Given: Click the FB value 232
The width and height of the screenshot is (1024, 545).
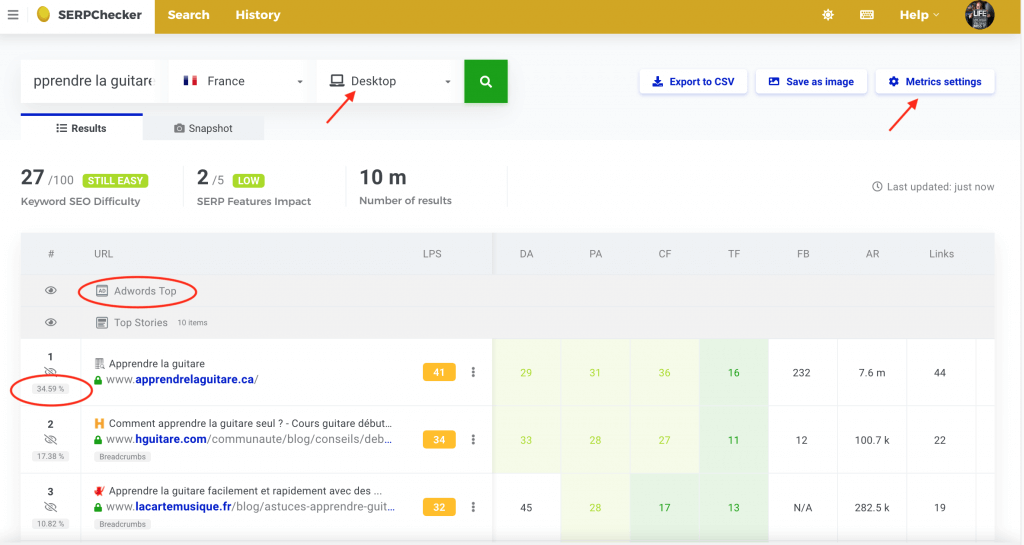Looking at the screenshot, I should (x=801, y=373).
